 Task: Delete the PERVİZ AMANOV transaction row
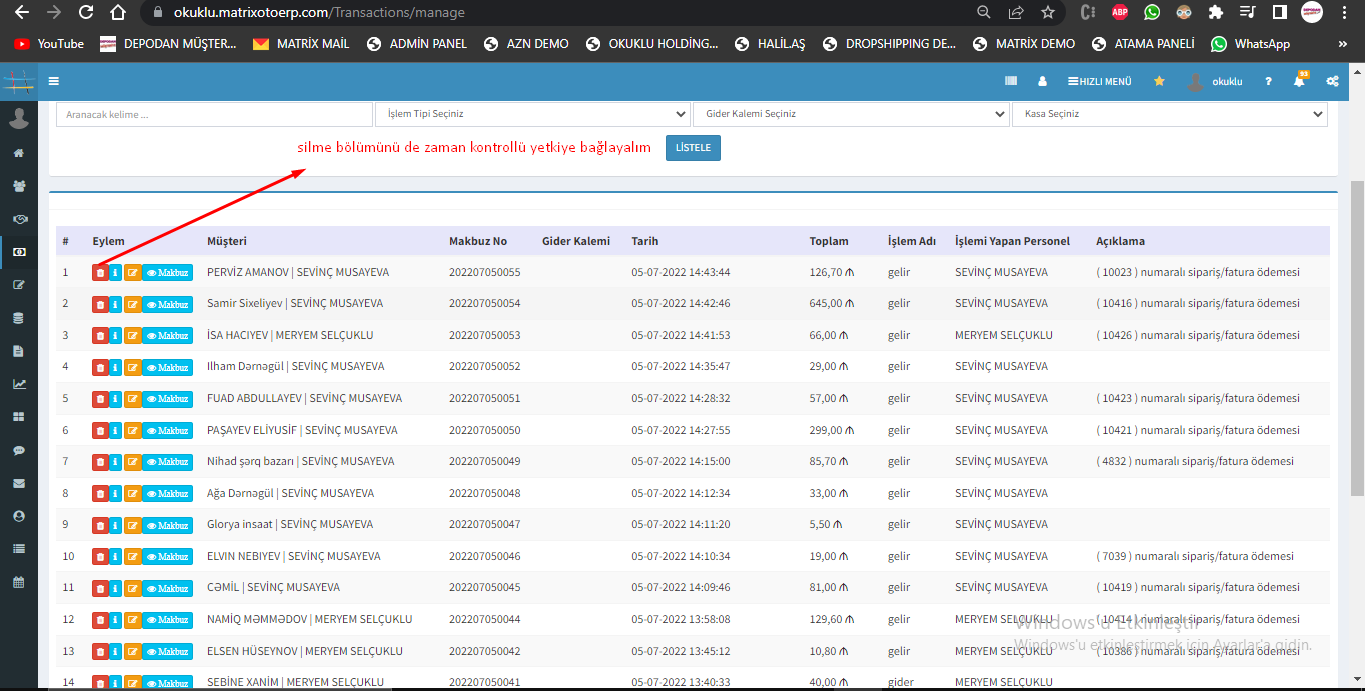(x=100, y=272)
